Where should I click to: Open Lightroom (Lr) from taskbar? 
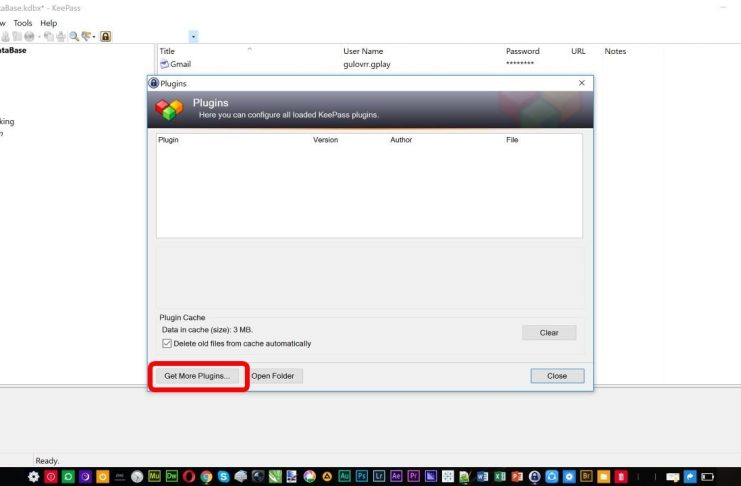[379, 476]
